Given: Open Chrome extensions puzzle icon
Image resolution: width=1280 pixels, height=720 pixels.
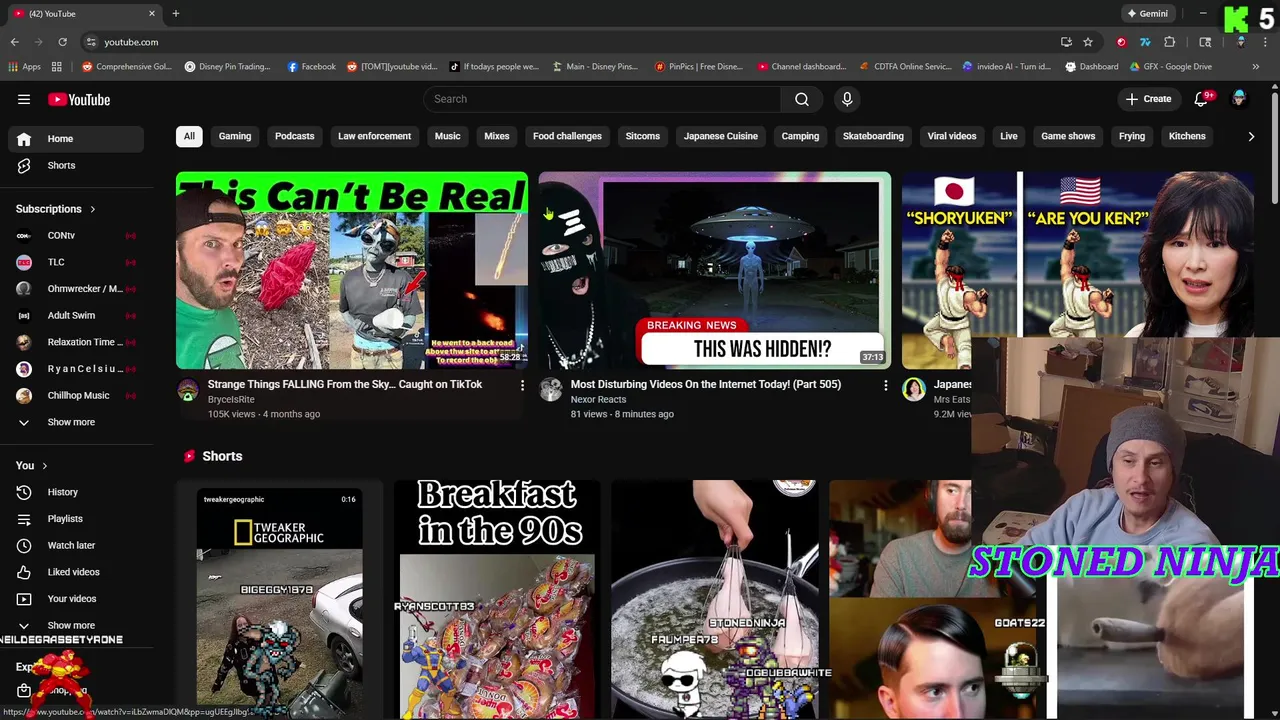Looking at the screenshot, I should [x=1169, y=42].
